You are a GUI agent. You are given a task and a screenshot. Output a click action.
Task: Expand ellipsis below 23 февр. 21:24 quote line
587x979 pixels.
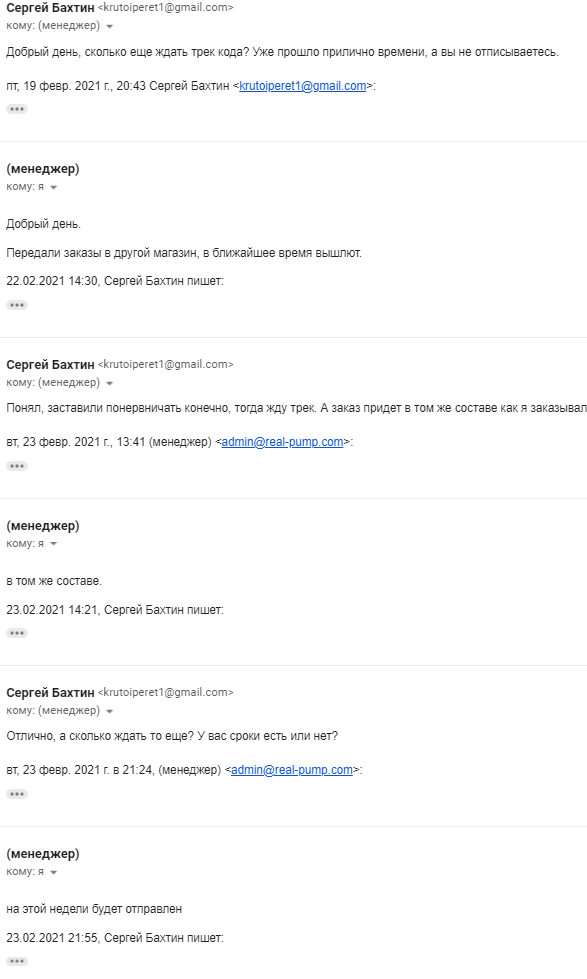pos(17,794)
